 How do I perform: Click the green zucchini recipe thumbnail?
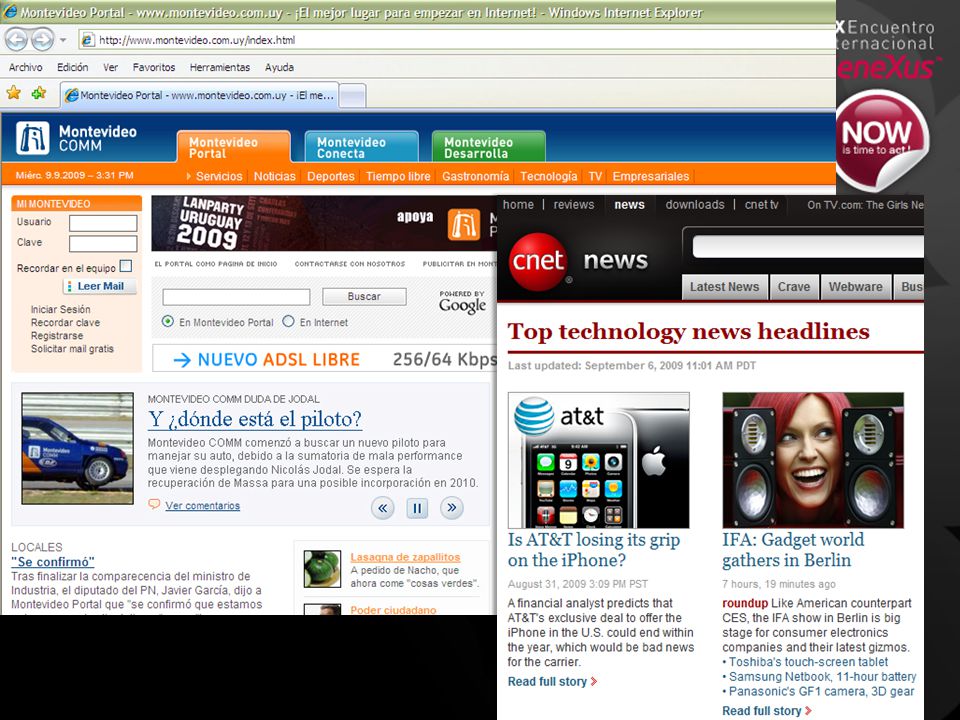(322, 569)
